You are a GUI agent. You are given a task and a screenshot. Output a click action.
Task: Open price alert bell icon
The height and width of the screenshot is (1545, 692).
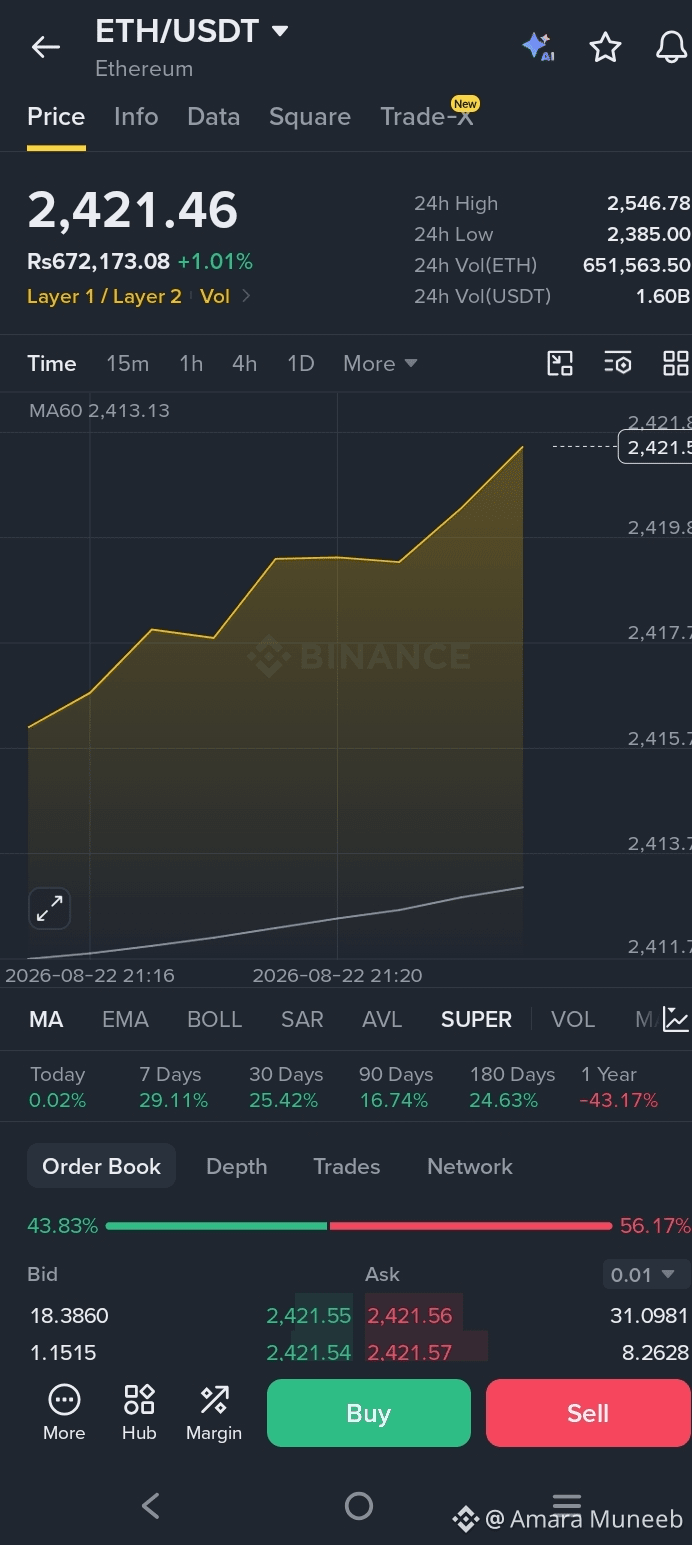(x=672, y=47)
